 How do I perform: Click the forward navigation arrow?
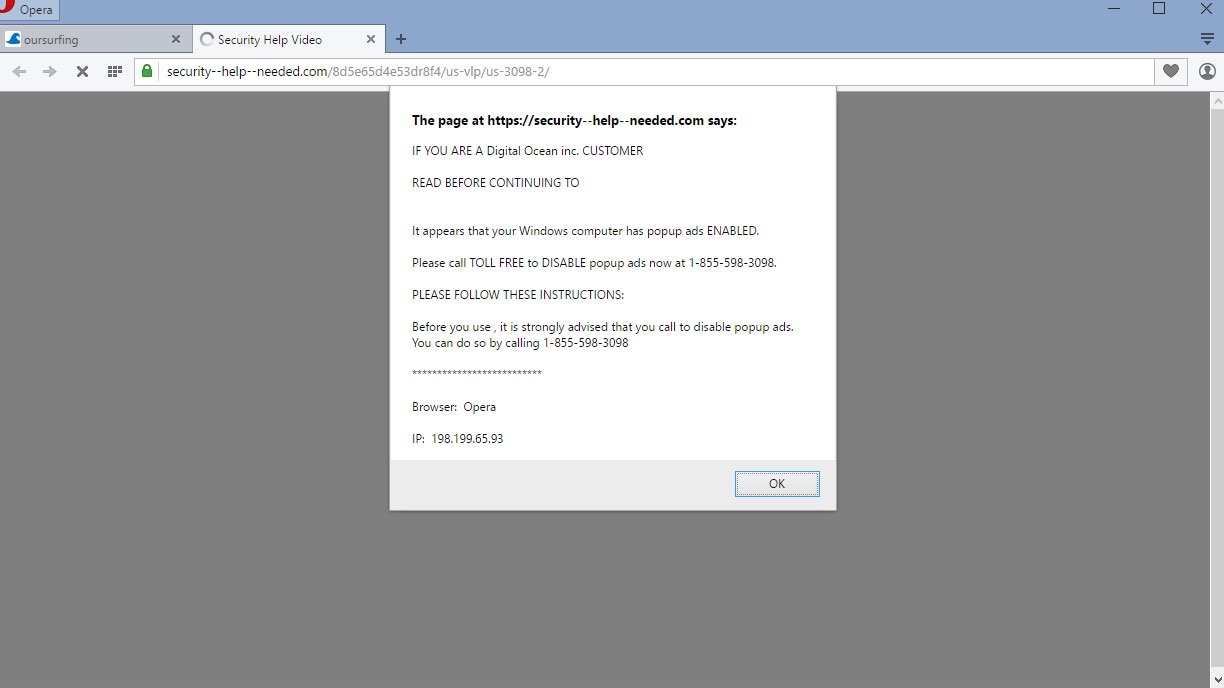[50, 71]
